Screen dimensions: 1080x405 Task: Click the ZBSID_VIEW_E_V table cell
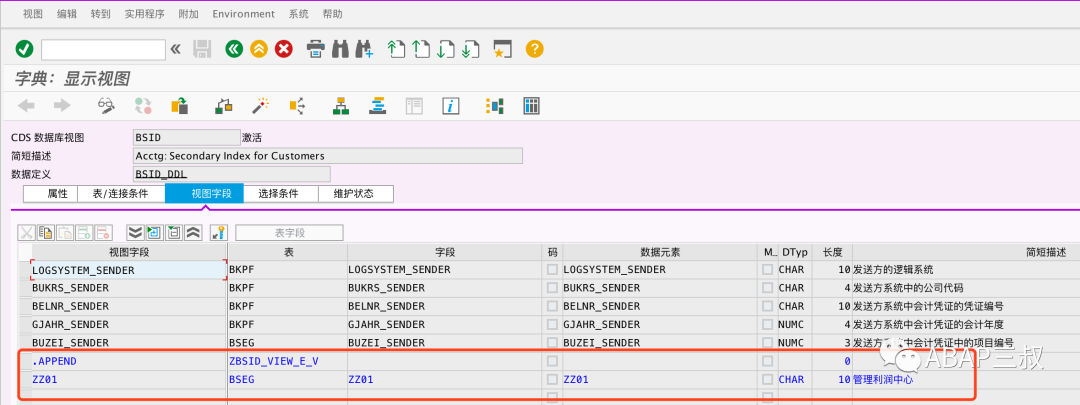coord(287,361)
